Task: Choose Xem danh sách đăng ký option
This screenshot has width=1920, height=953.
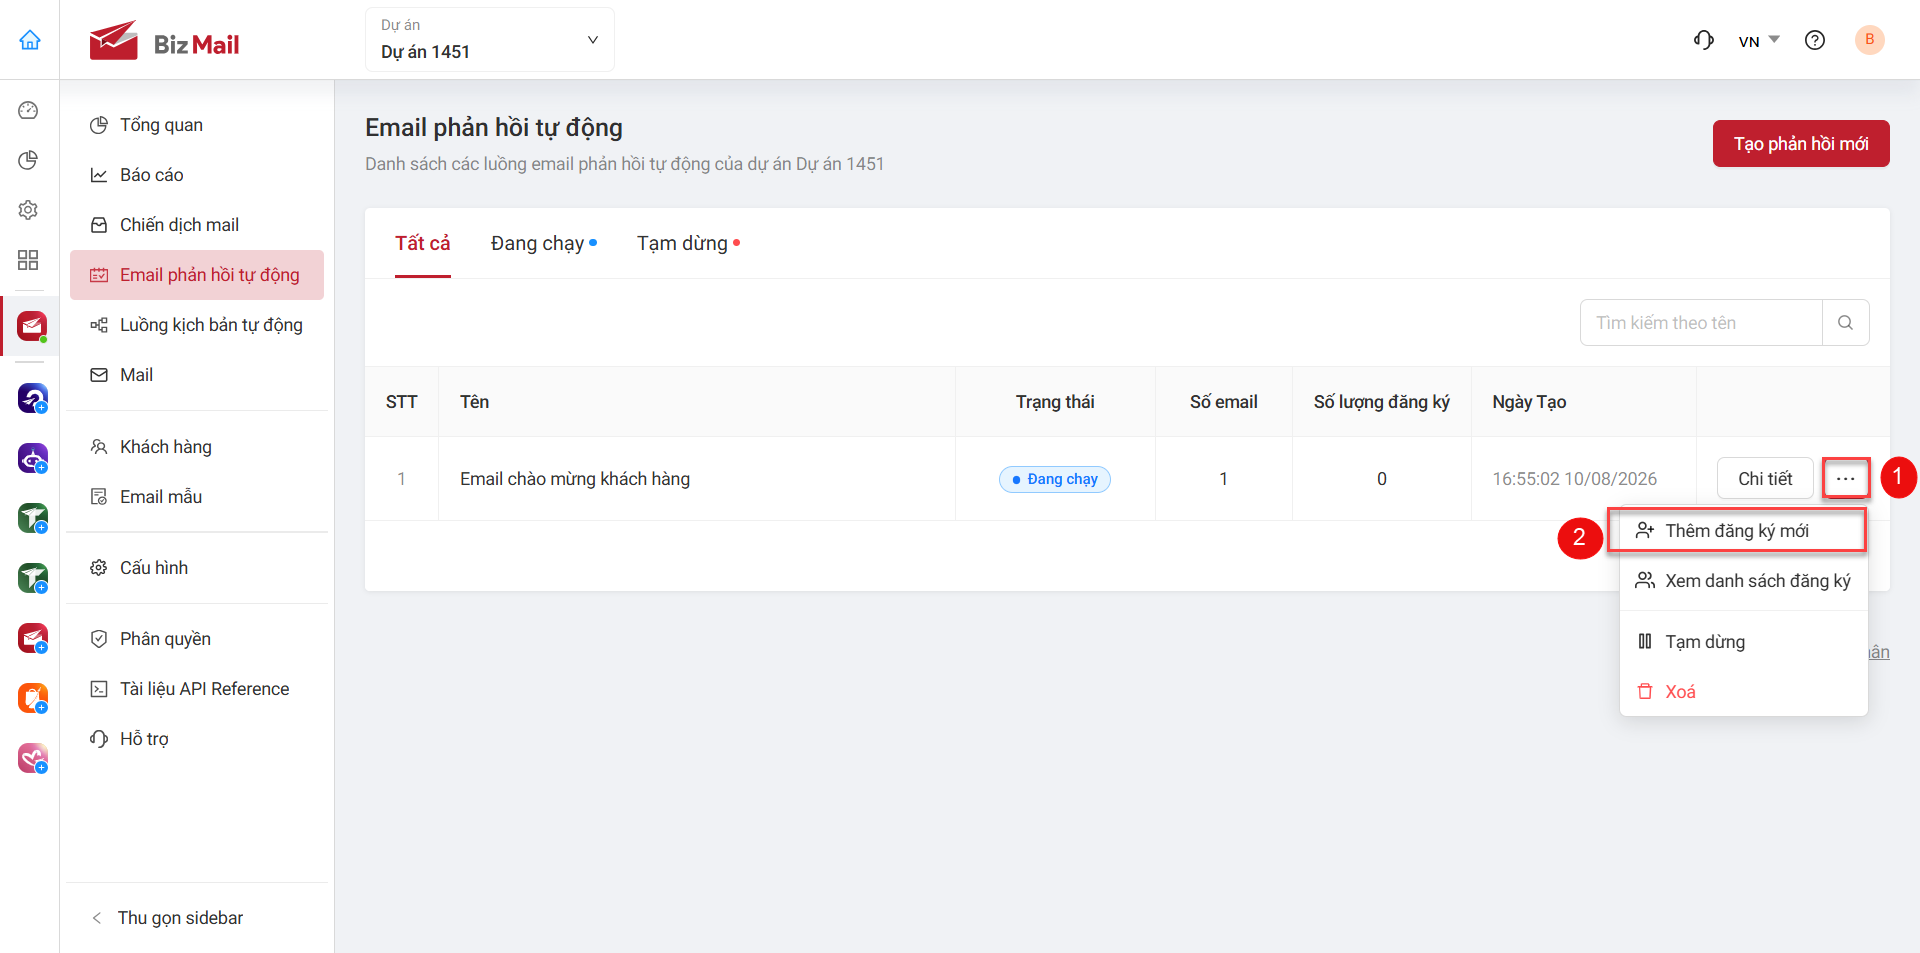Action: tap(1744, 581)
